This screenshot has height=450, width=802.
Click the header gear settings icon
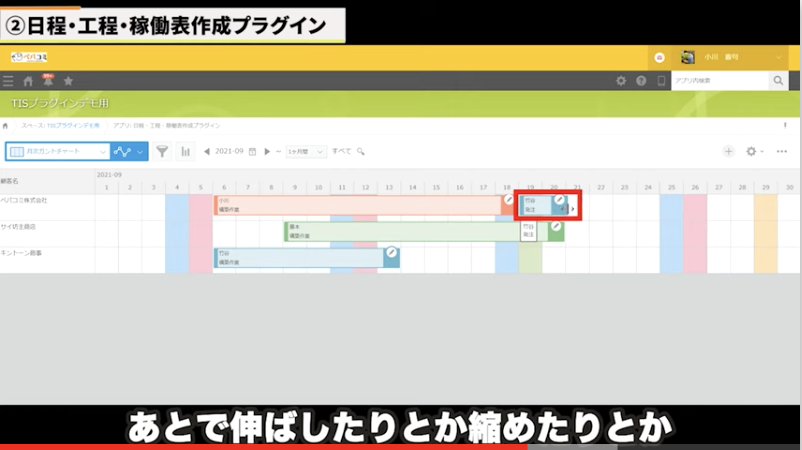tap(621, 81)
